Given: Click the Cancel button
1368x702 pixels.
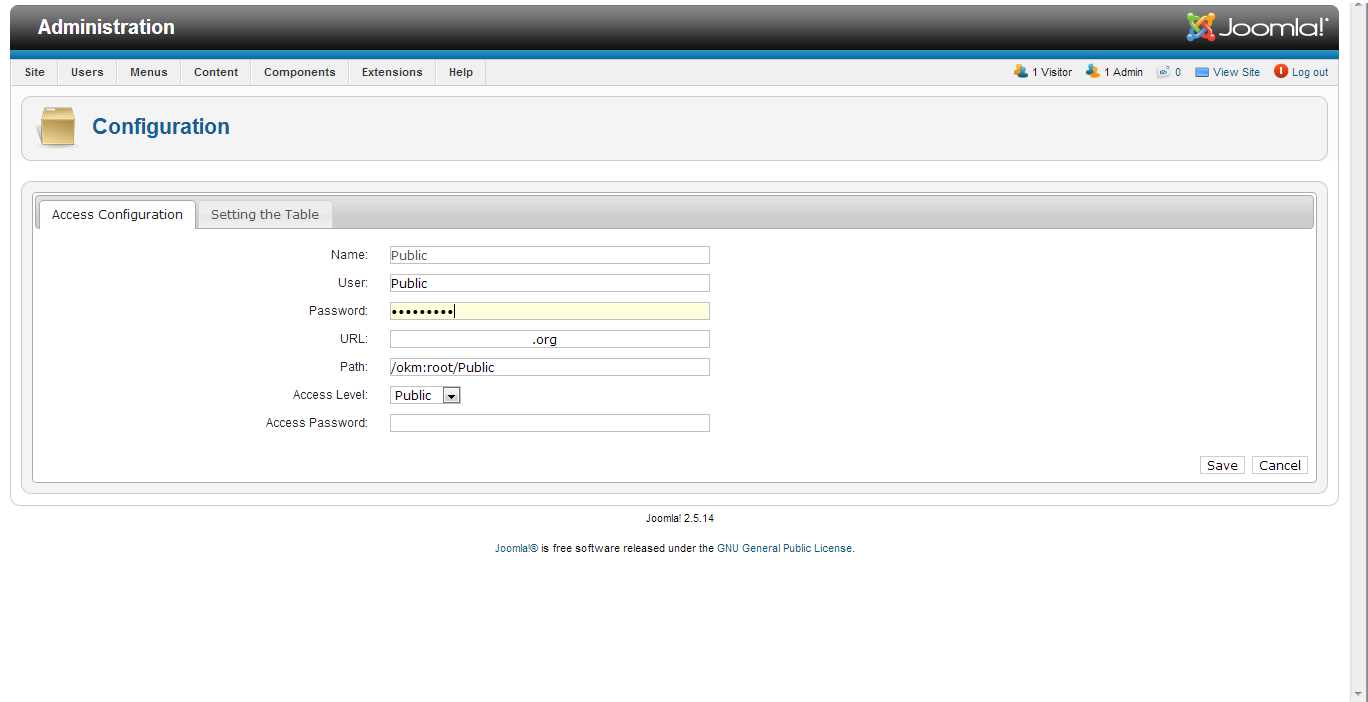Looking at the screenshot, I should click(x=1279, y=464).
